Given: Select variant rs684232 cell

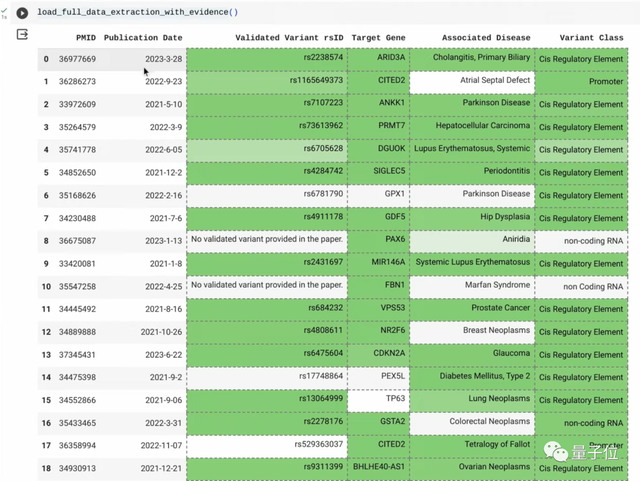Looking at the screenshot, I should click(x=267, y=310).
